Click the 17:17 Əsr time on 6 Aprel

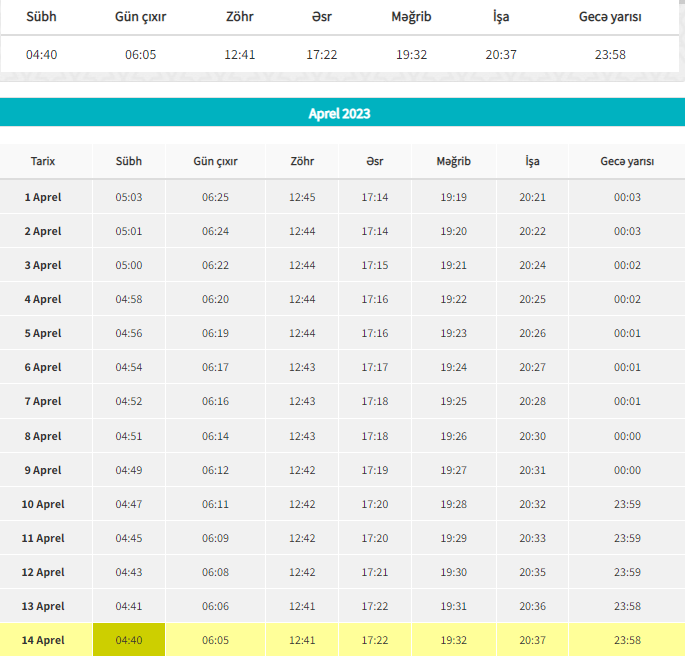375,367
